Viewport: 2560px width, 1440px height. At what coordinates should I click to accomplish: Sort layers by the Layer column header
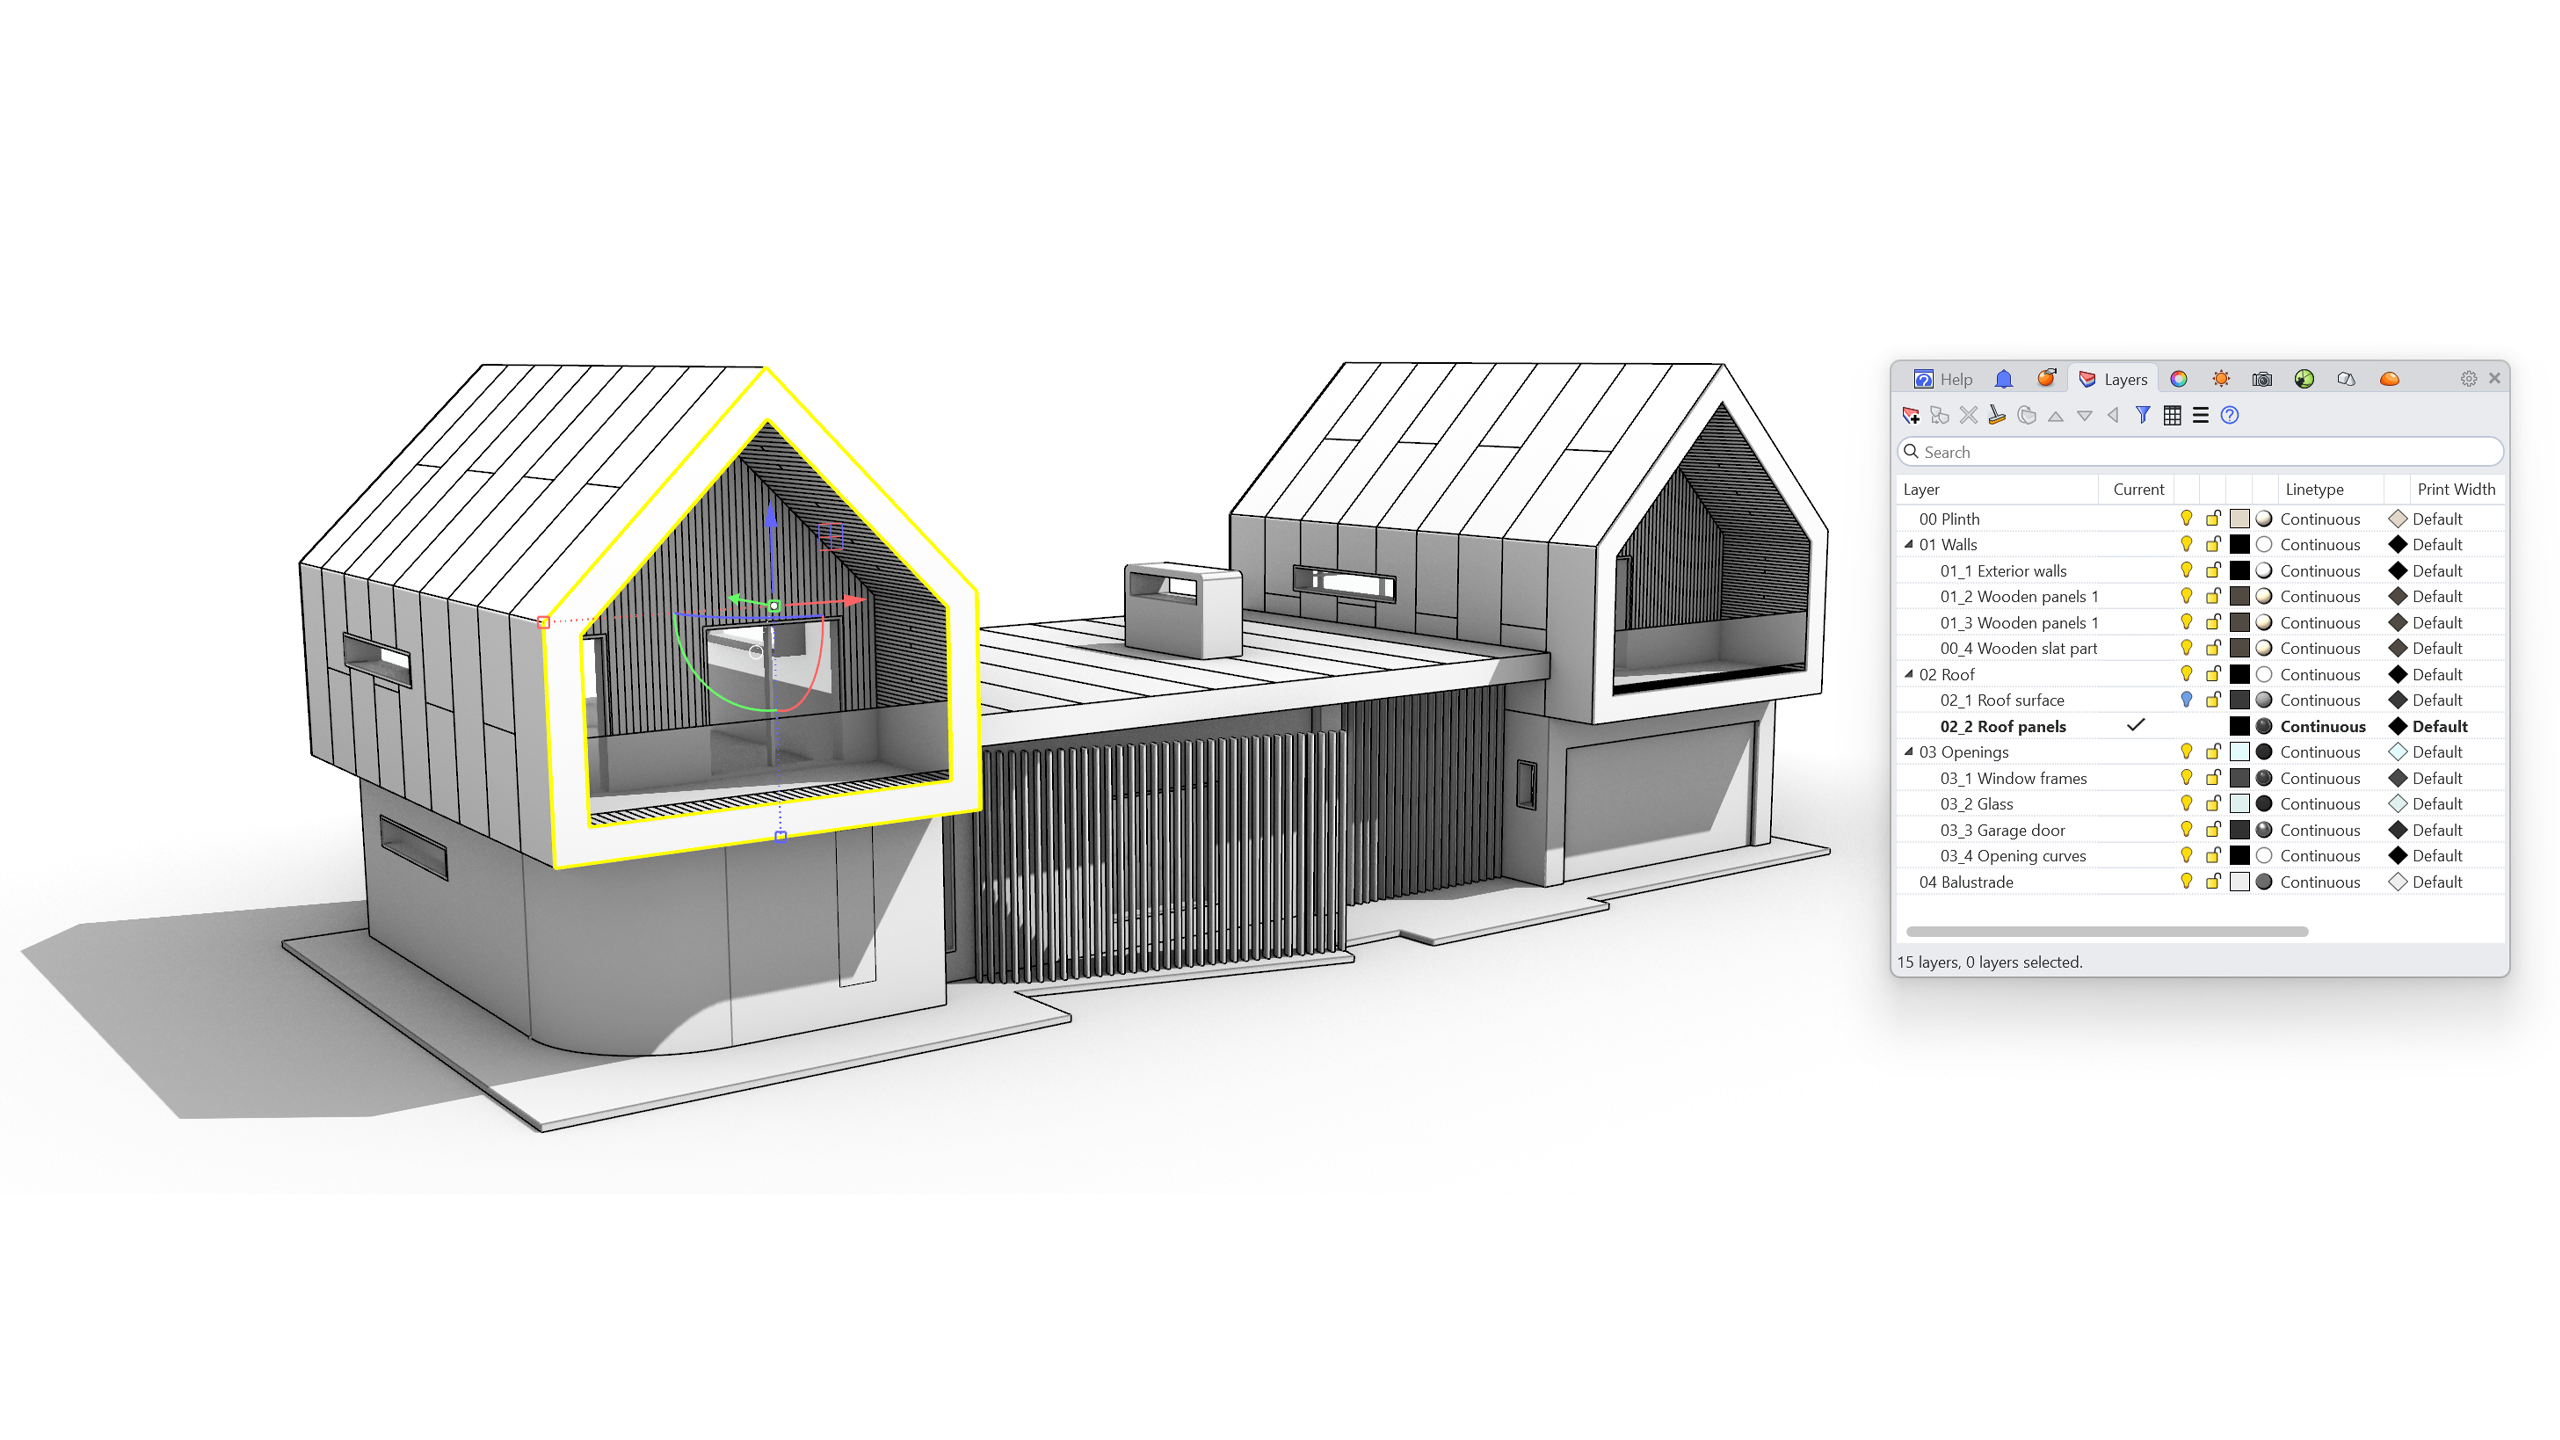(x=1998, y=489)
